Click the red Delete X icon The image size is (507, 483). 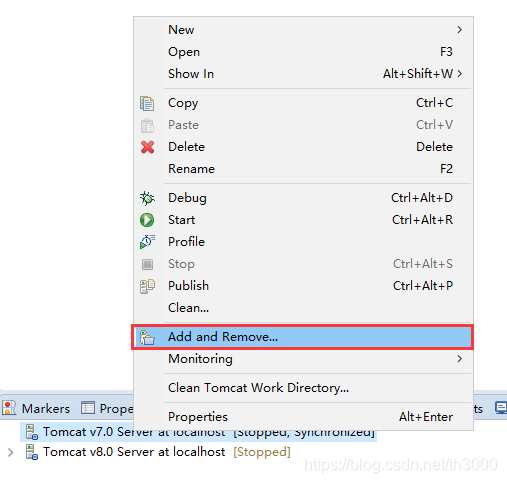(147, 147)
